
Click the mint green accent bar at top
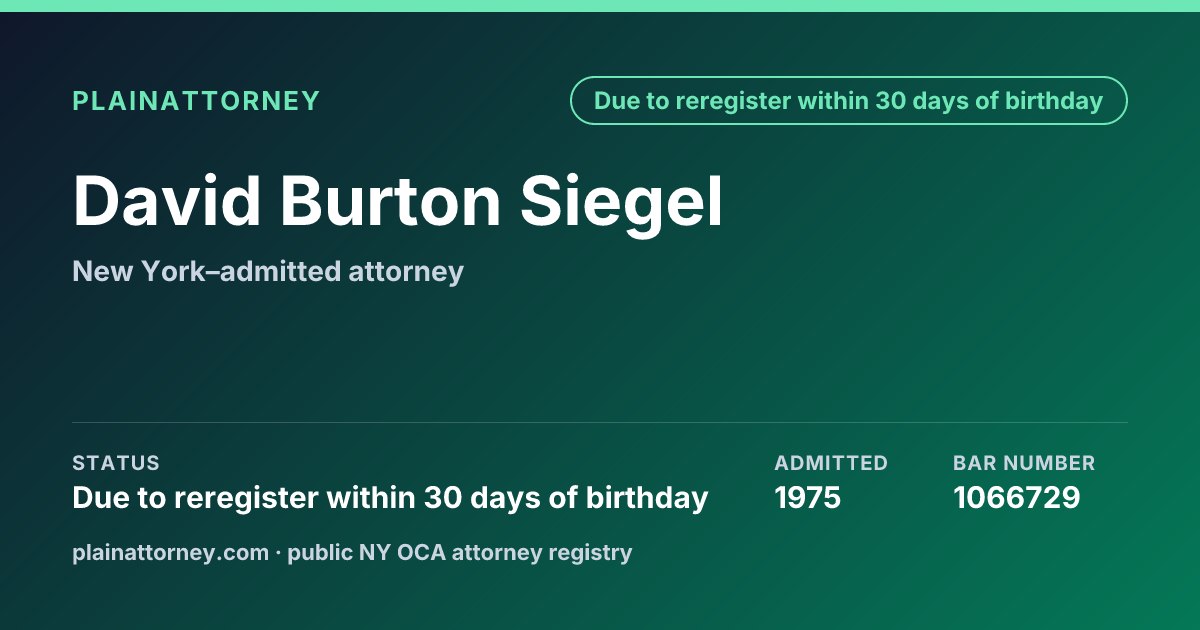pyautogui.click(x=600, y=6)
